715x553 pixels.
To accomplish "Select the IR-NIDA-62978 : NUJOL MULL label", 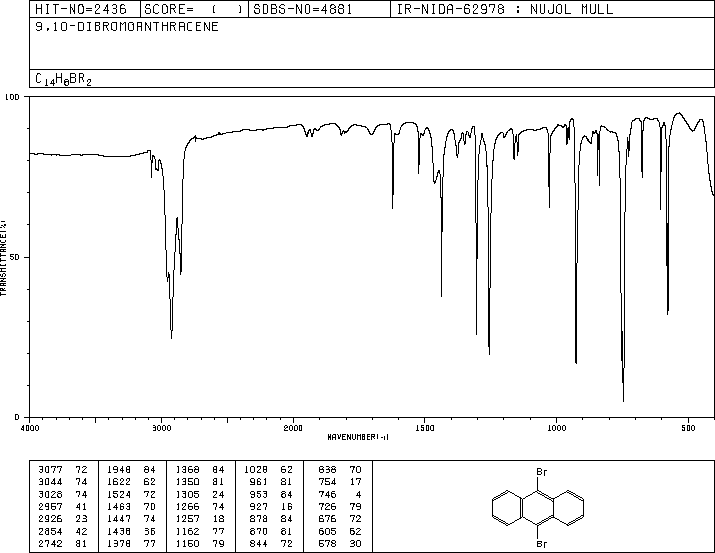I will click(x=505, y=9).
